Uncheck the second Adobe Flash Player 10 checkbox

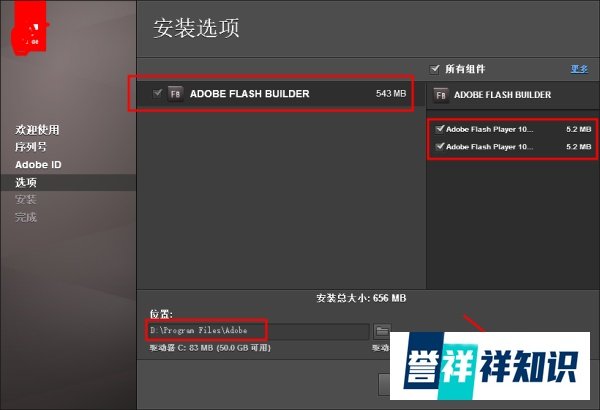[x=440, y=146]
